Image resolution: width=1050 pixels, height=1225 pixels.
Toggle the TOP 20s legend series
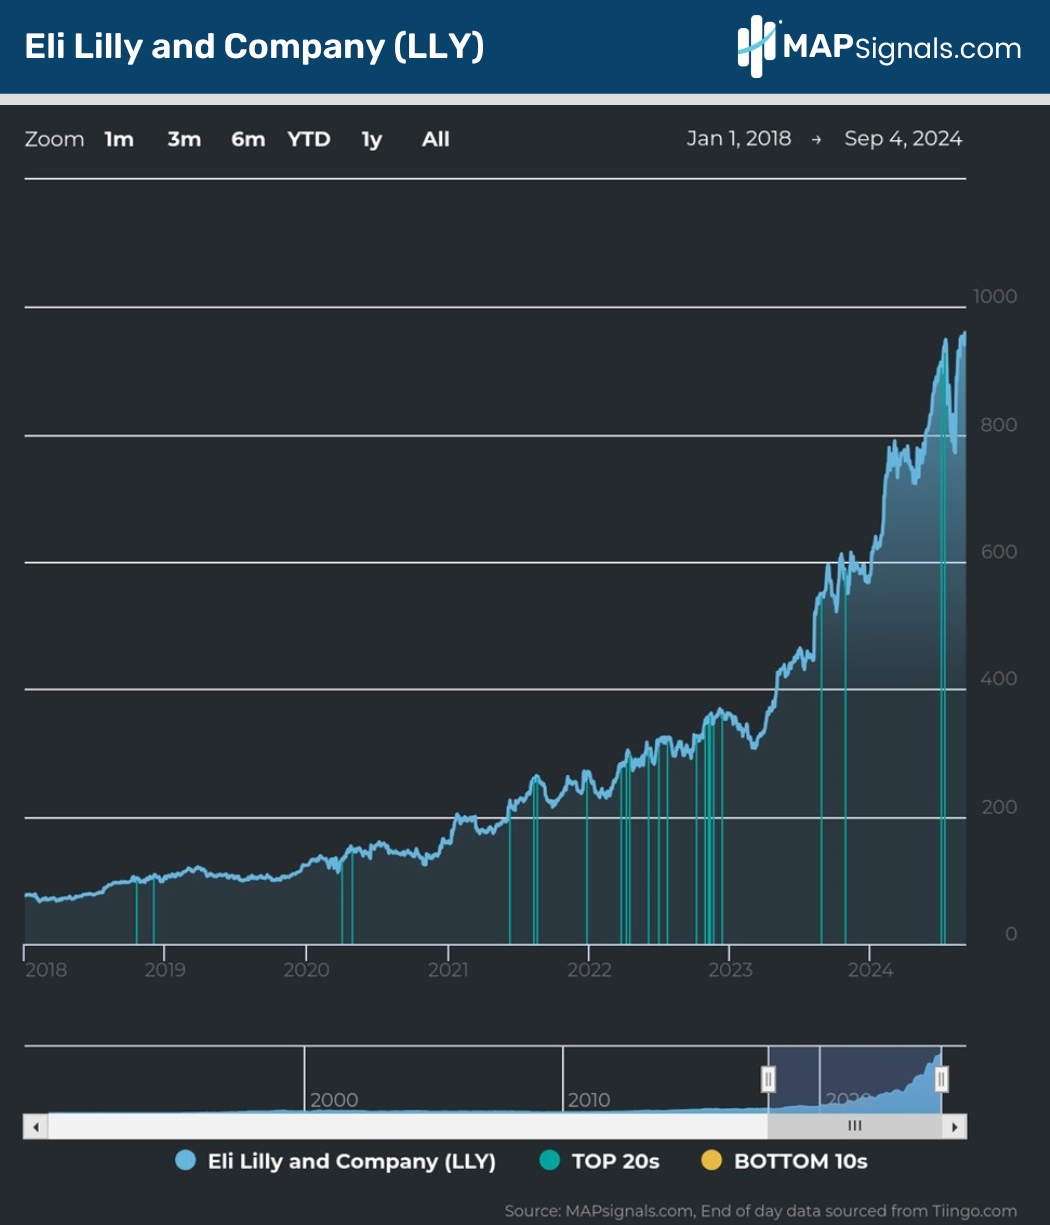click(x=599, y=1161)
